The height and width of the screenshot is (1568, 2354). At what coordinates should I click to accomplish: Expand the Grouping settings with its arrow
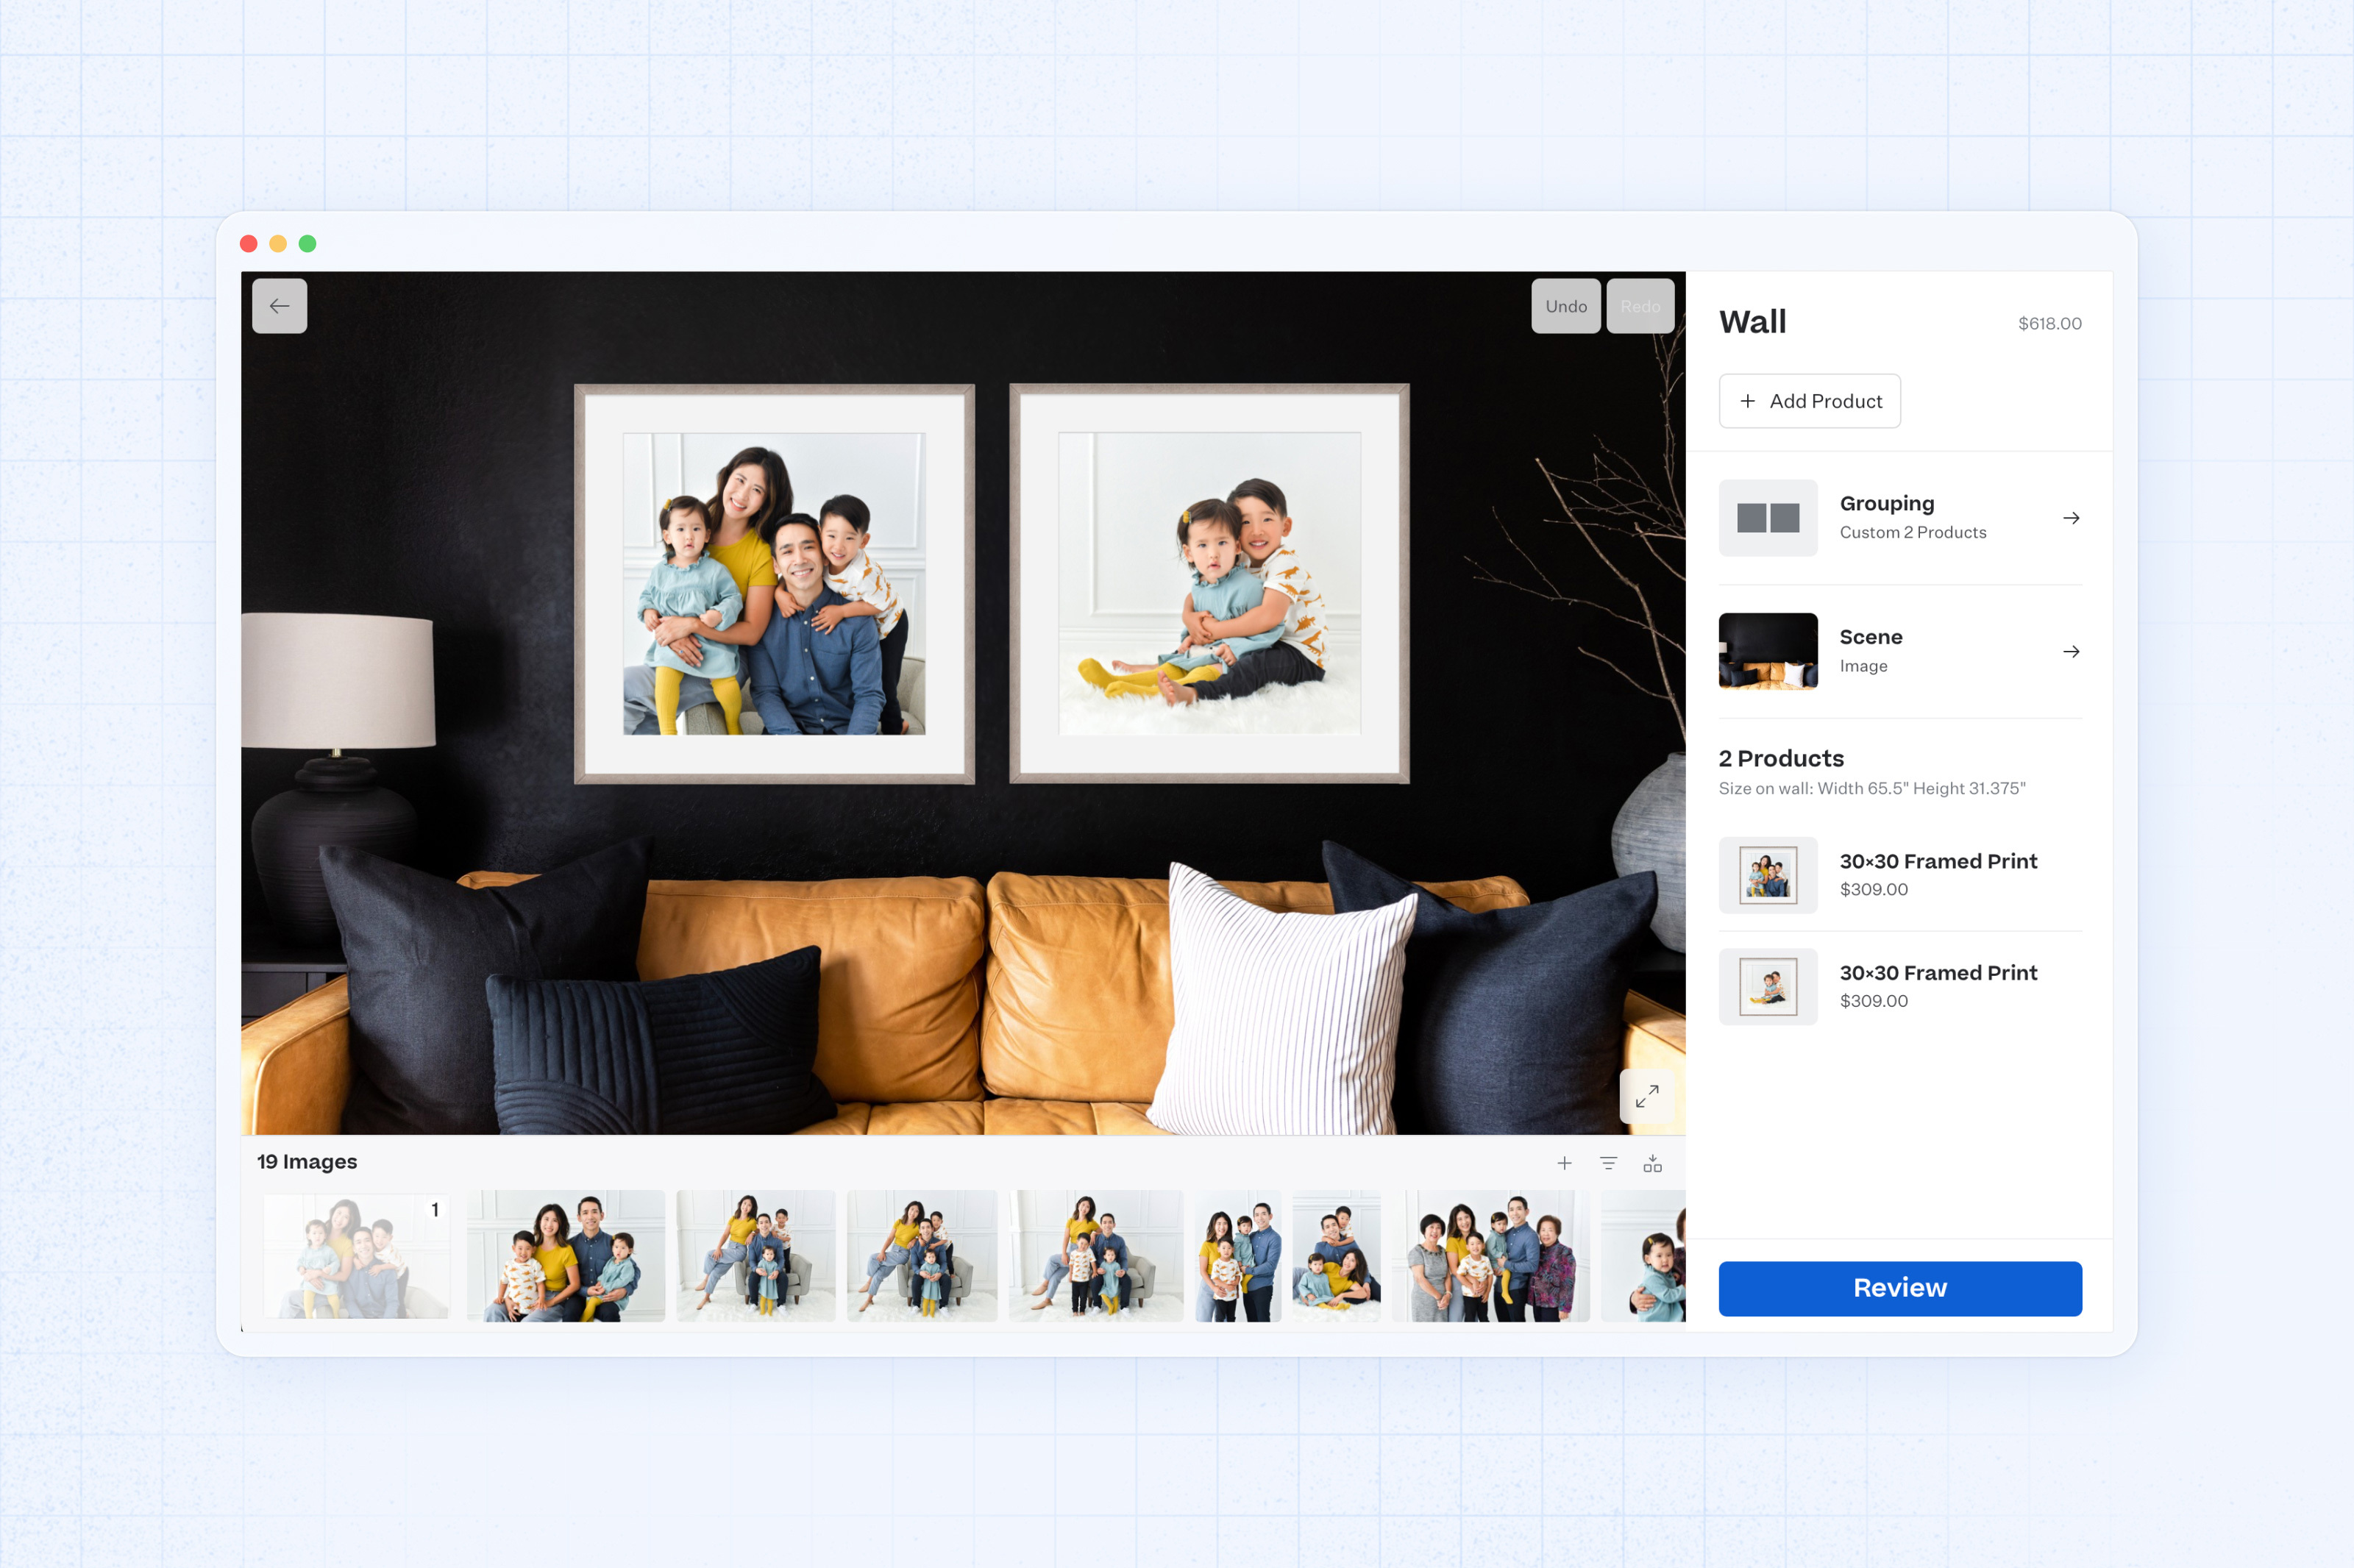pyautogui.click(x=2071, y=517)
